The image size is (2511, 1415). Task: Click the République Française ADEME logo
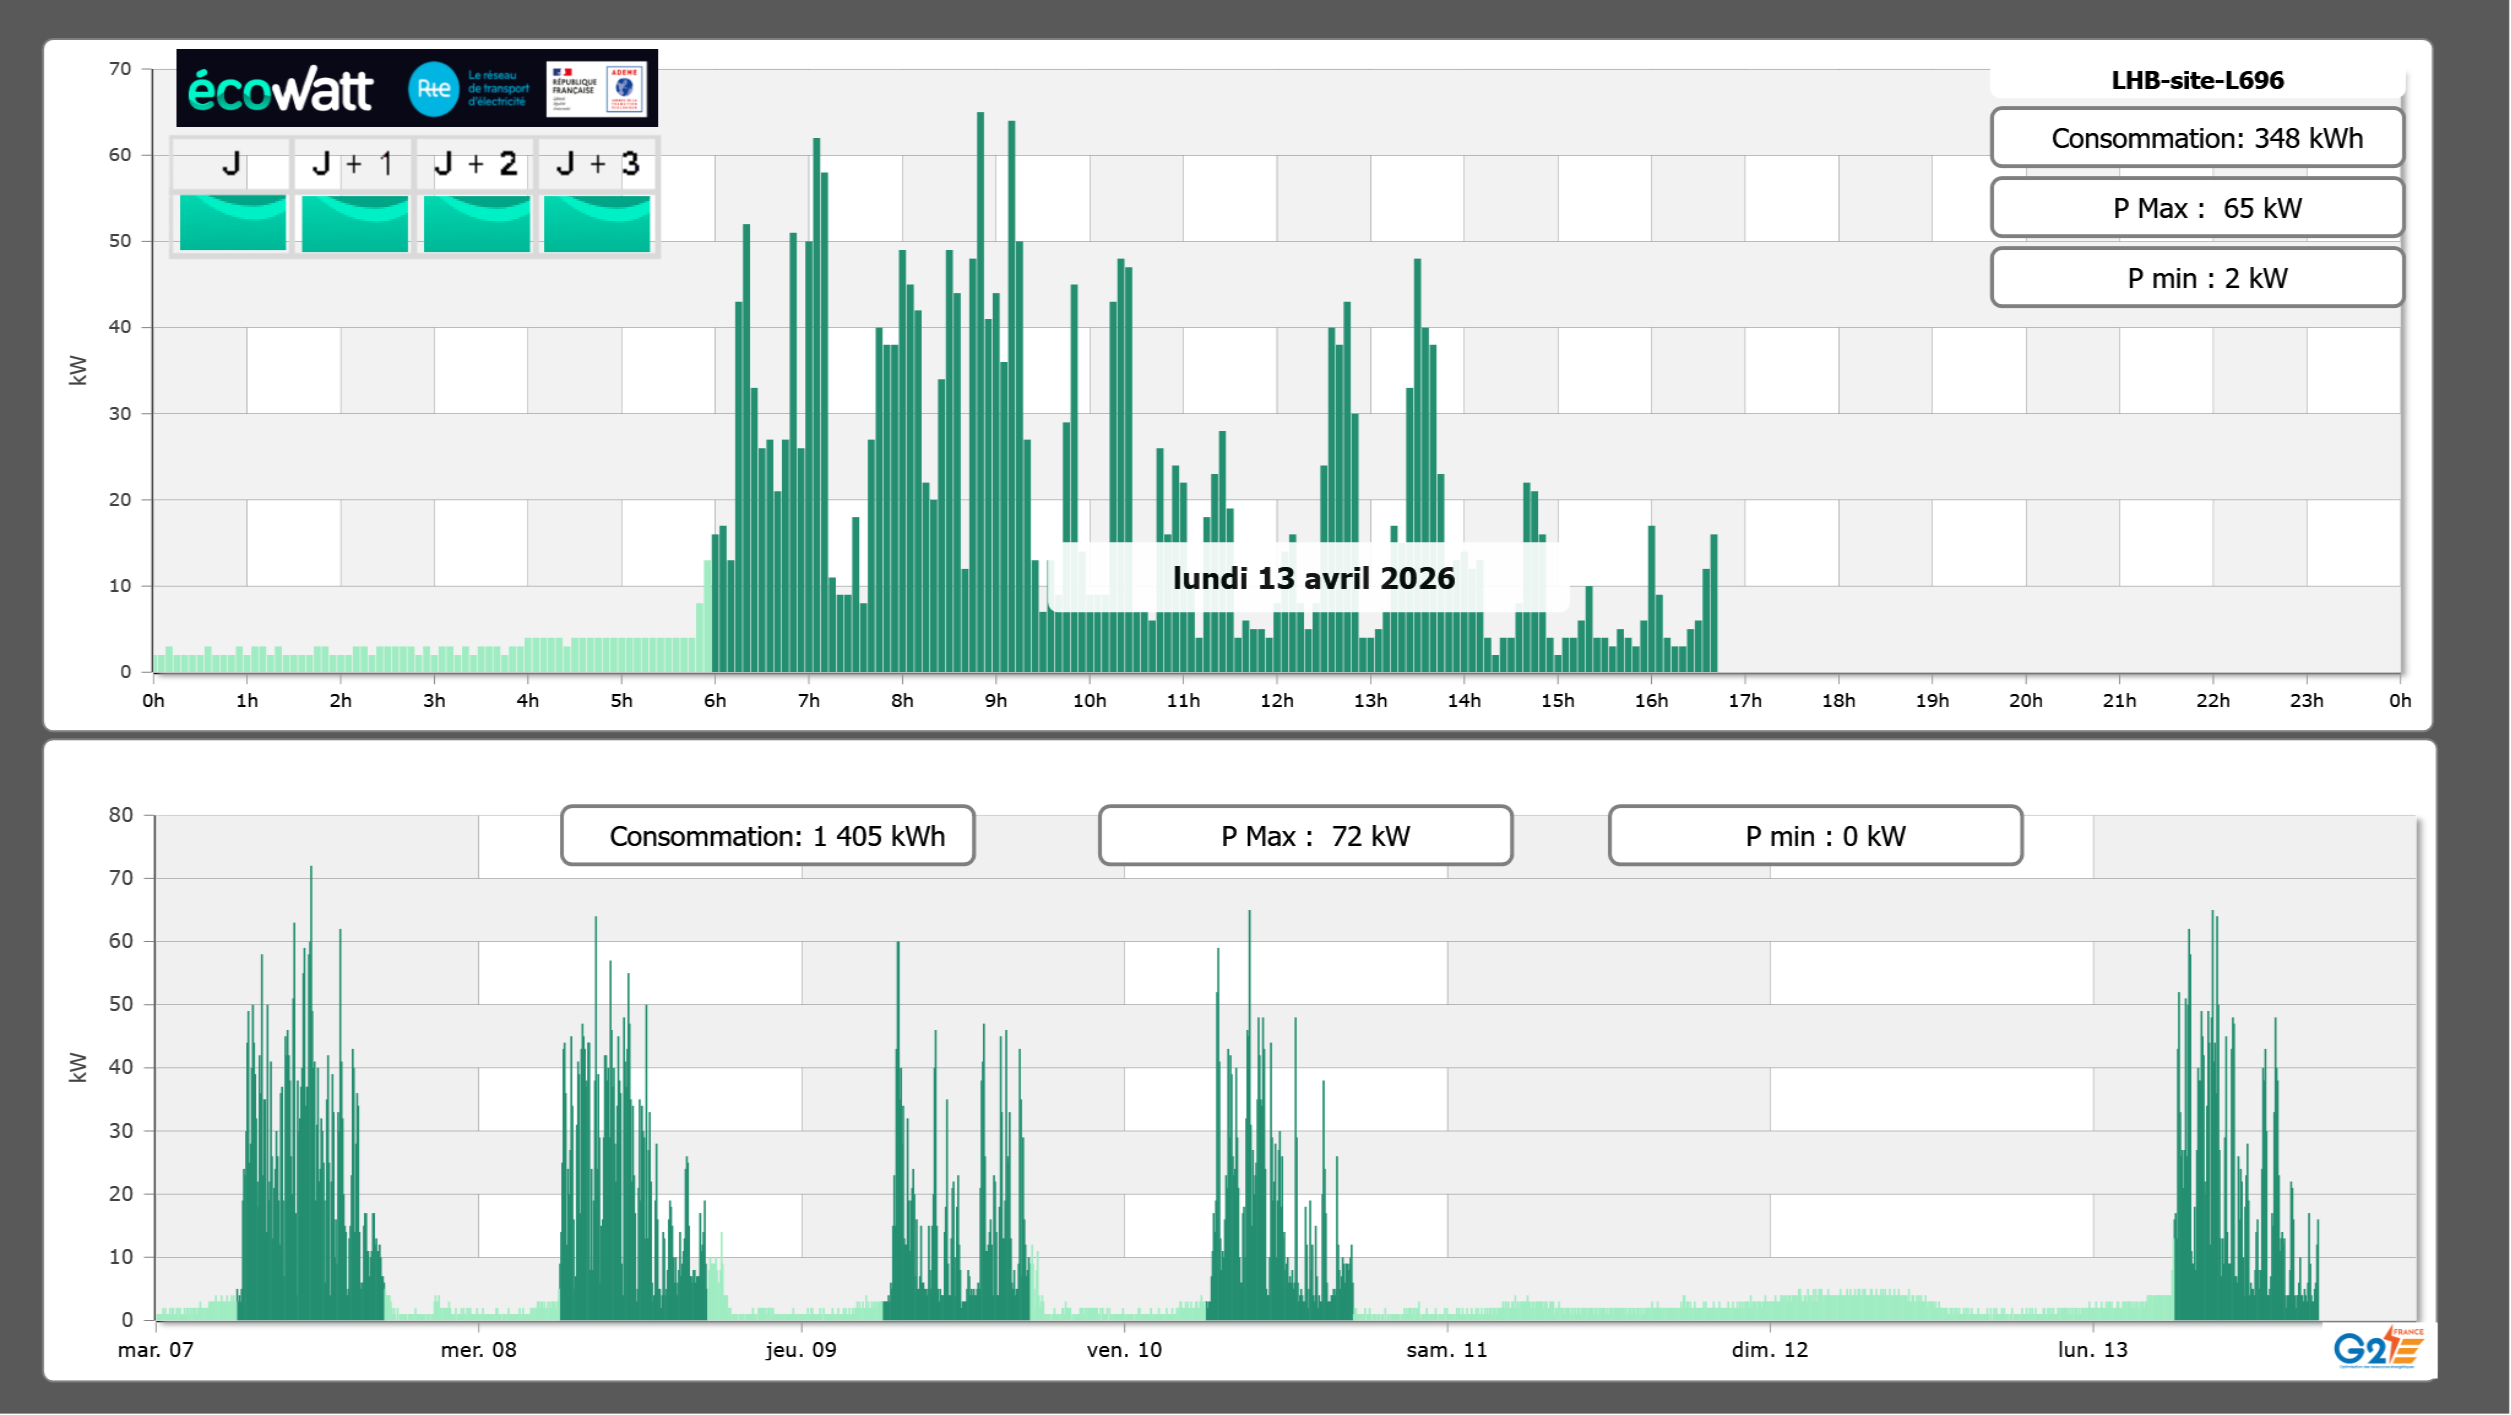pos(597,89)
